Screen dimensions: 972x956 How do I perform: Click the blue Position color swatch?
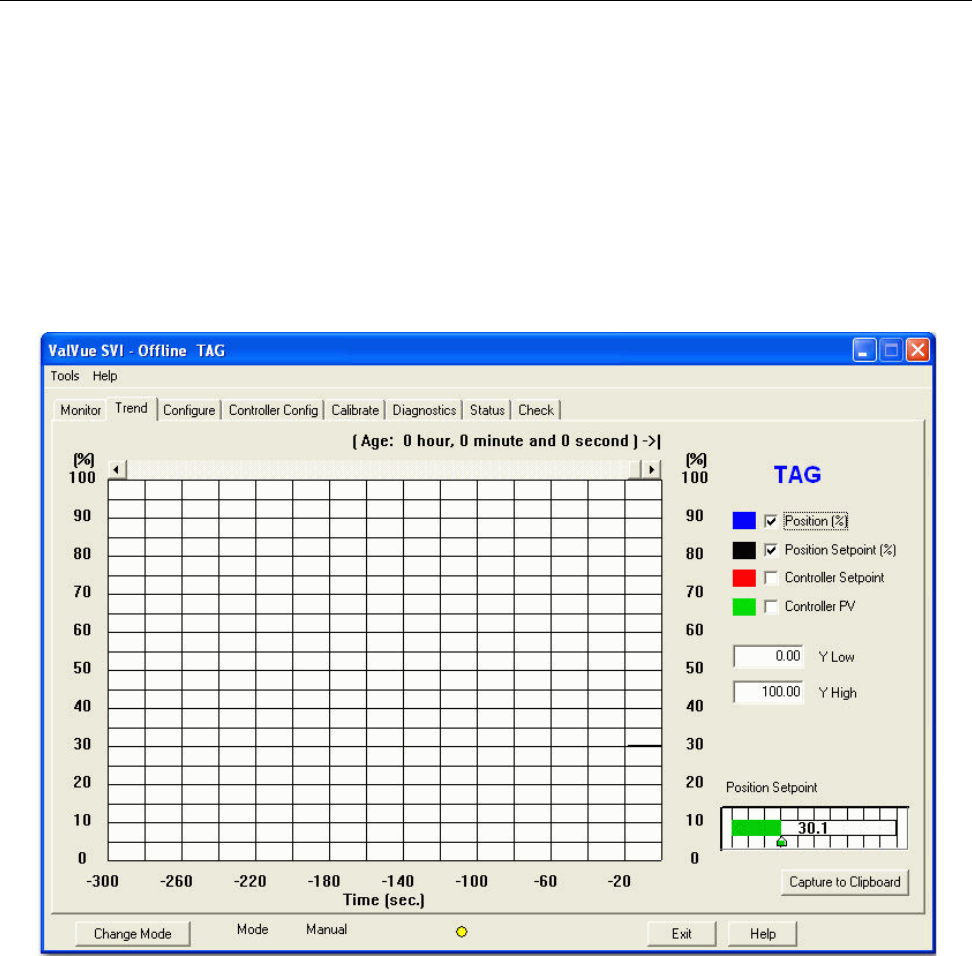(x=744, y=520)
